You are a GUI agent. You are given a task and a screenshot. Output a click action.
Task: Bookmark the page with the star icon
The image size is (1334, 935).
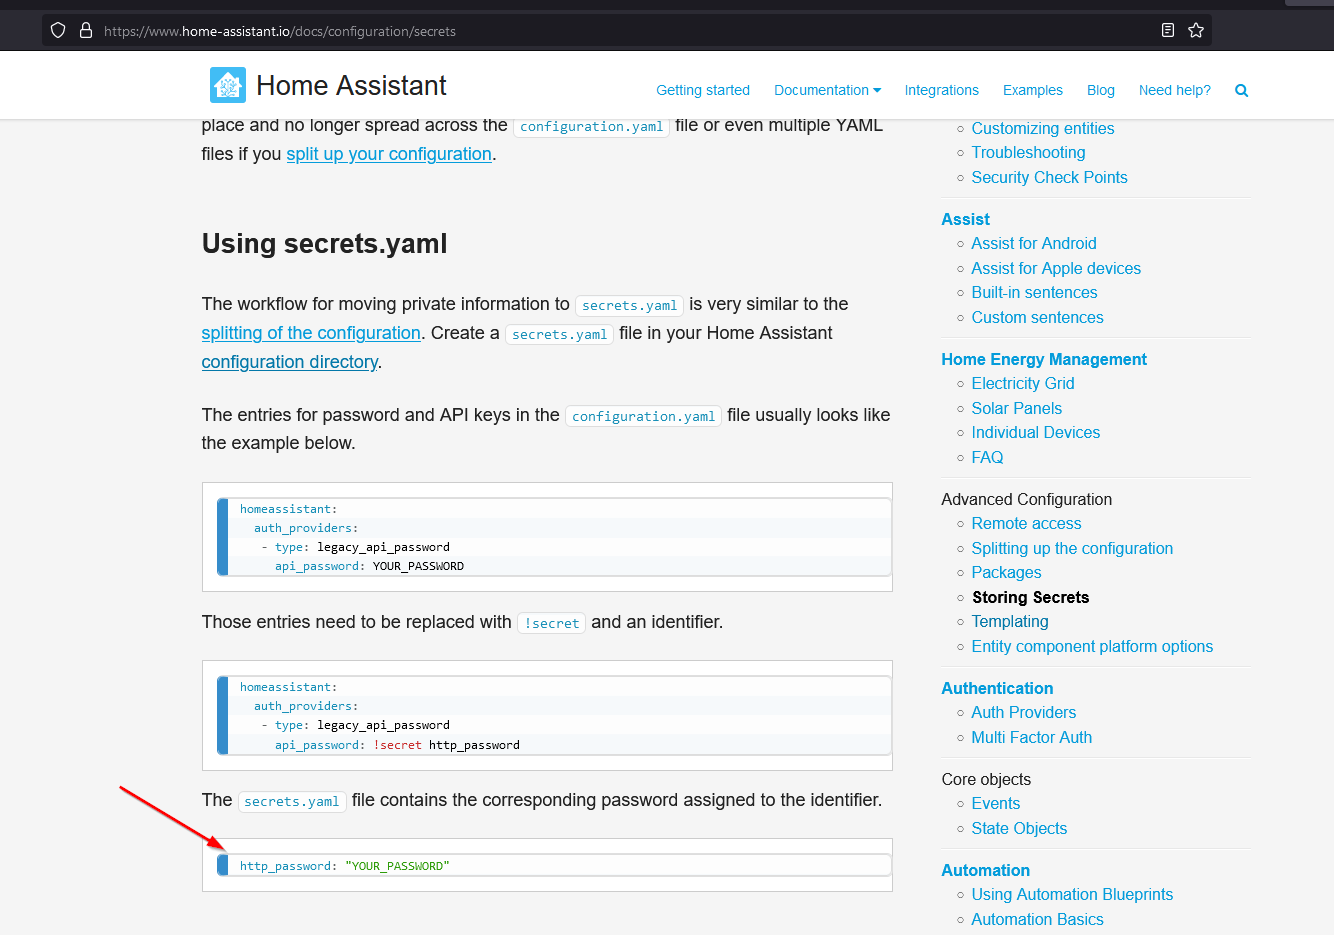1196,30
